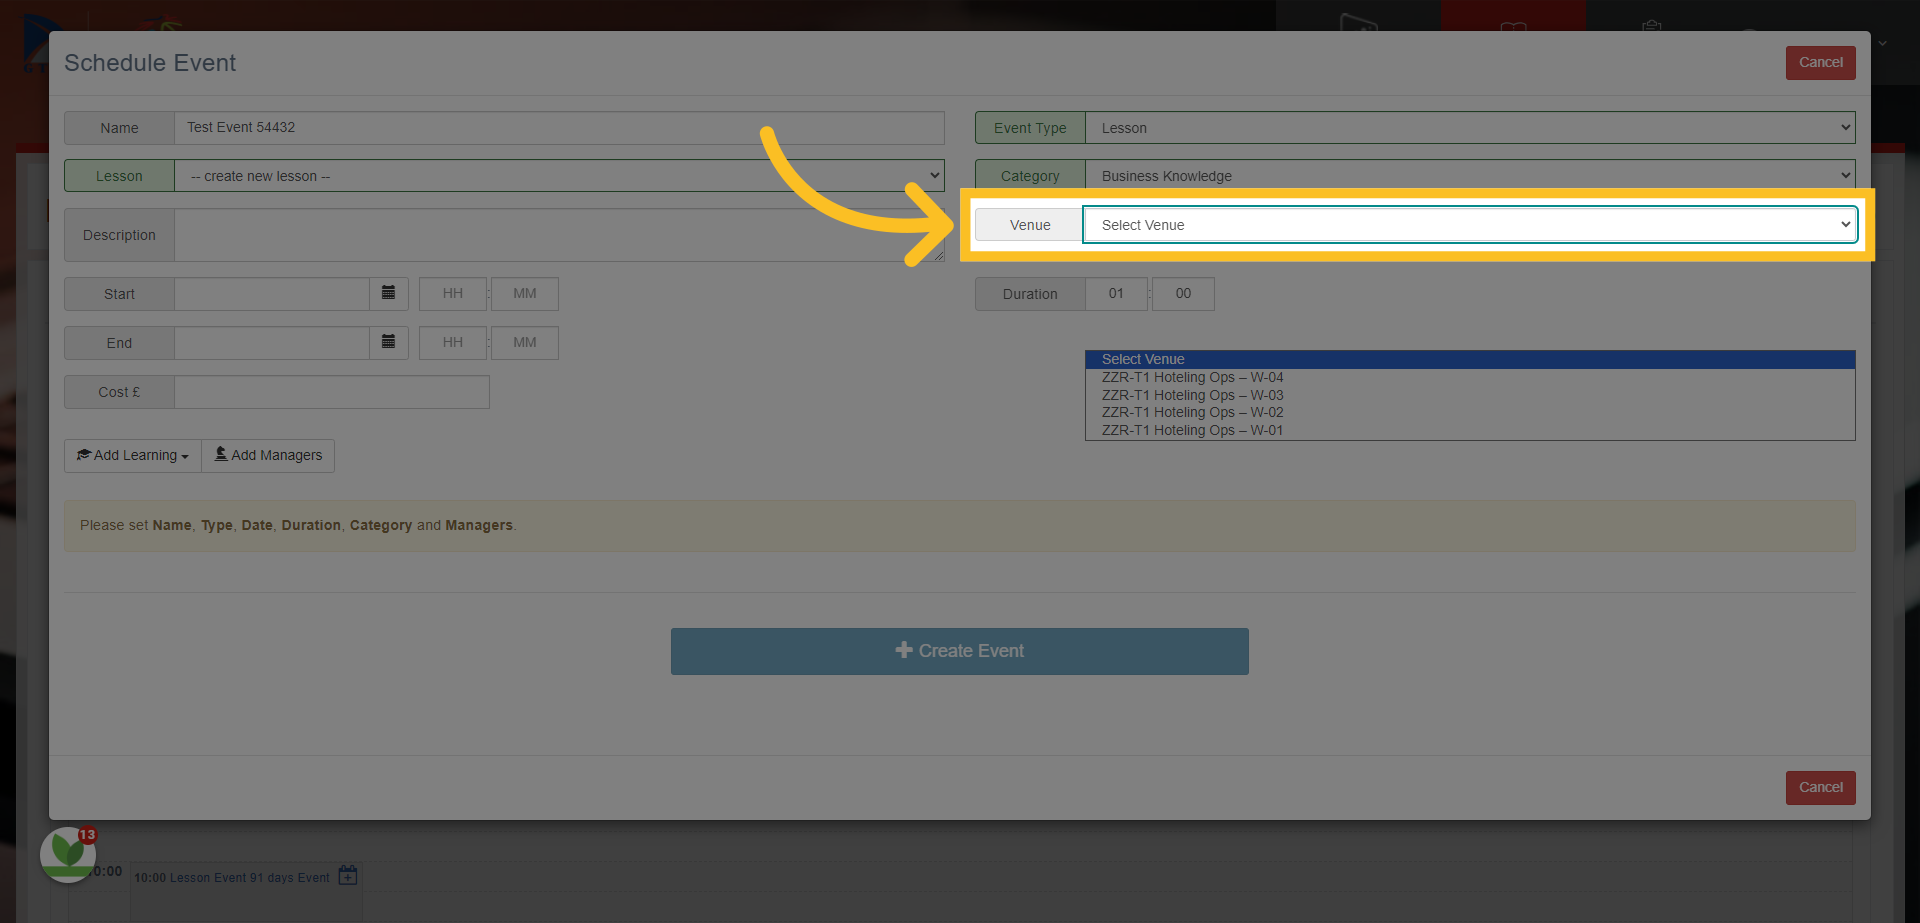Choose ZZR-T1 Hoteling Ops – W-04 venue
This screenshot has height=923, width=1920.
click(1470, 378)
